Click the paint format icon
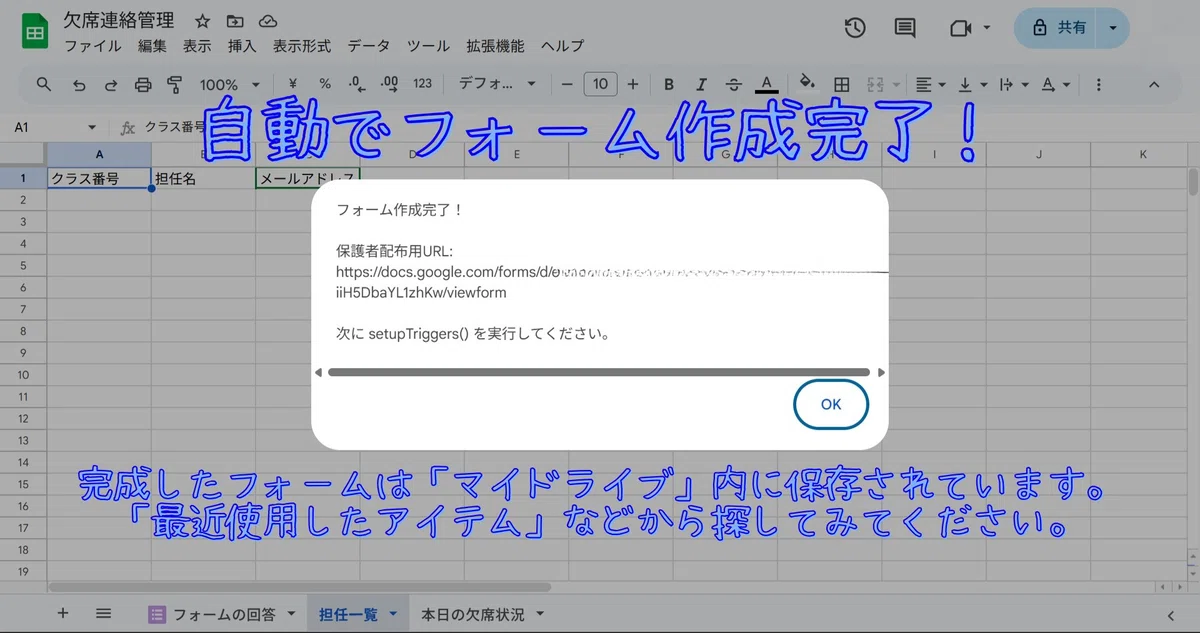The width and height of the screenshot is (1200, 633). [175, 85]
